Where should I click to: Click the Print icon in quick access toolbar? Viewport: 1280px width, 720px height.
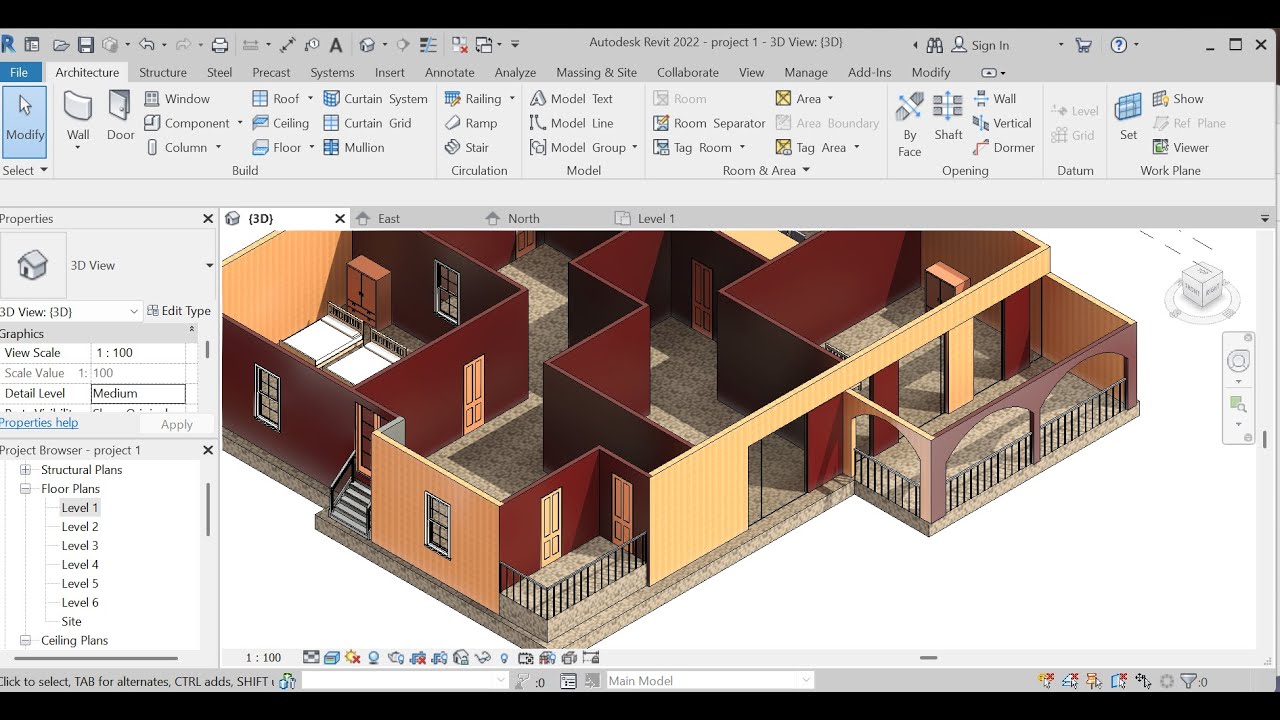tap(220, 45)
